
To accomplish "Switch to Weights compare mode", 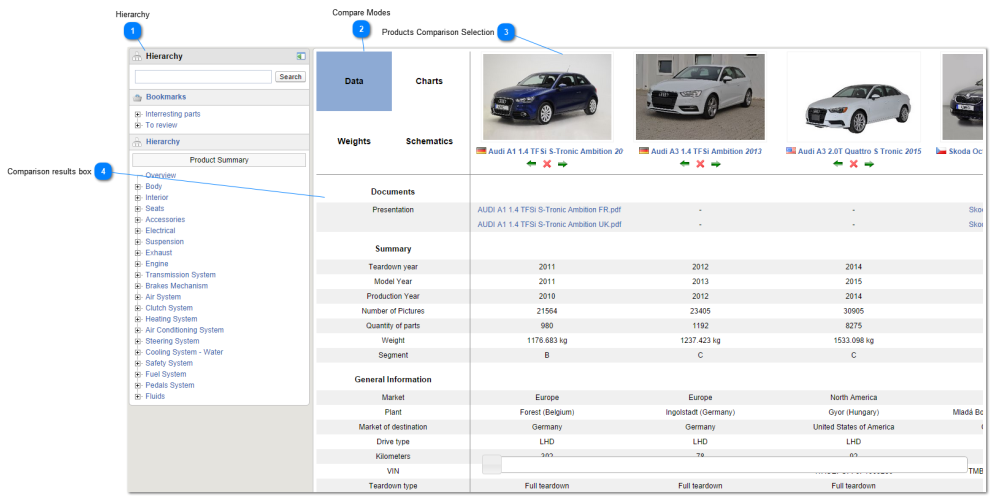I will [x=354, y=141].
